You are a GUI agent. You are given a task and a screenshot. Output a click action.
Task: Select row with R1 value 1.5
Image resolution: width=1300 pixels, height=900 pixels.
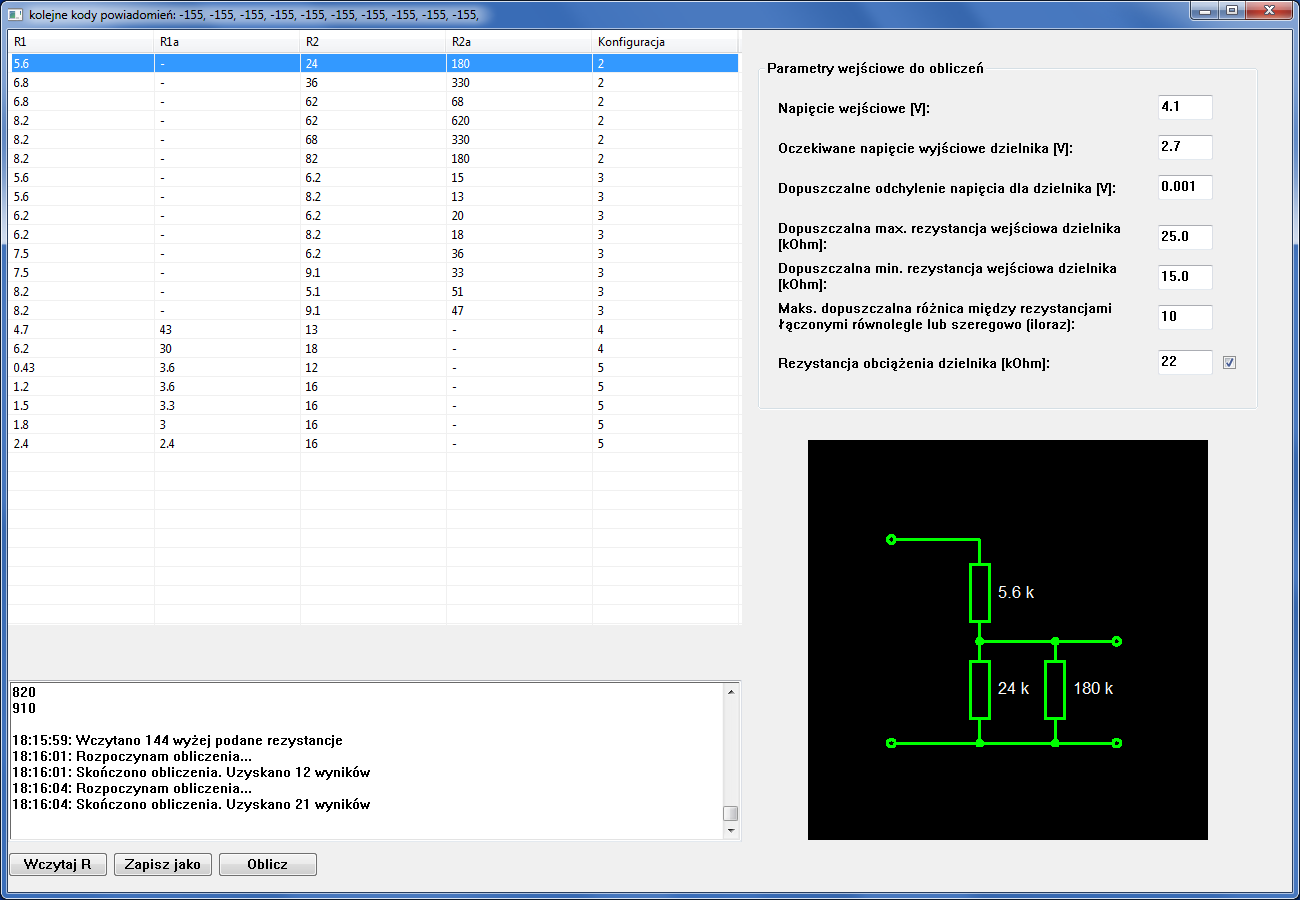(373, 405)
